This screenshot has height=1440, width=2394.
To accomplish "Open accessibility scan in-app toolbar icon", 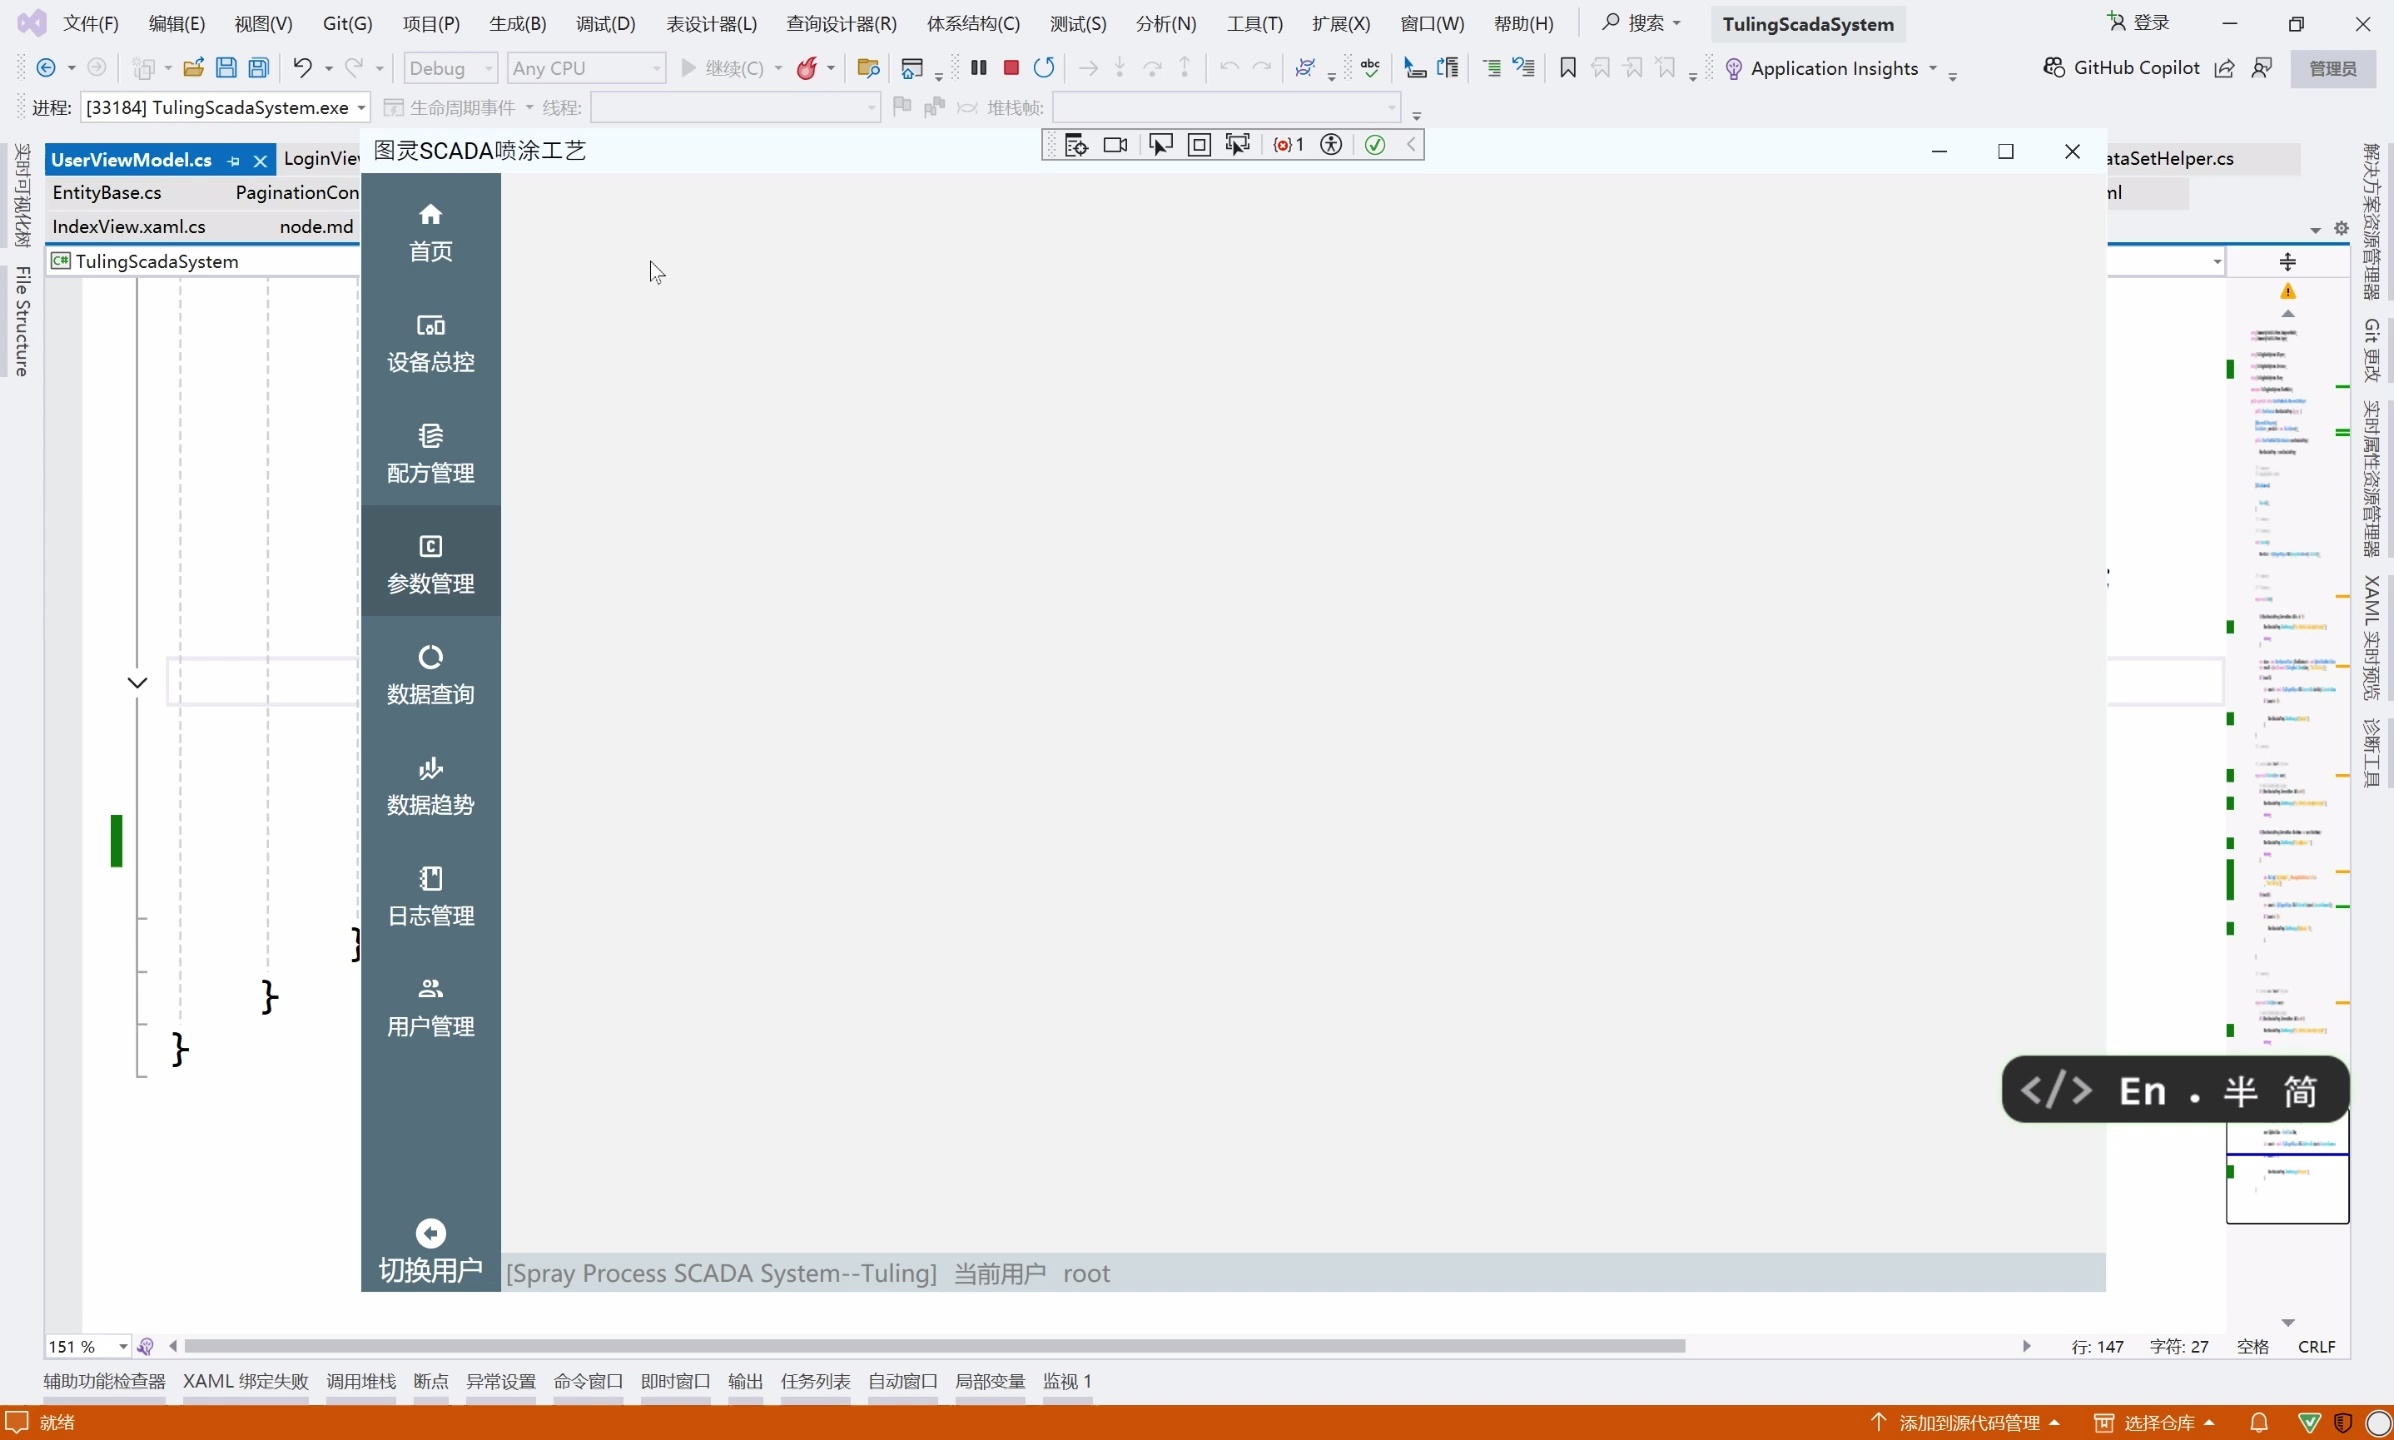I will pyautogui.click(x=1331, y=145).
